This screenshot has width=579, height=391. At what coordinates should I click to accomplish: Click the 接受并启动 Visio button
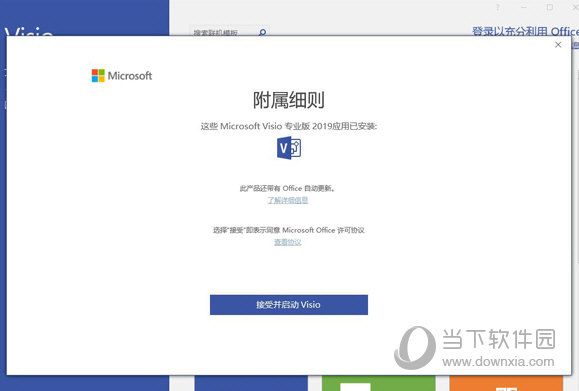point(289,305)
